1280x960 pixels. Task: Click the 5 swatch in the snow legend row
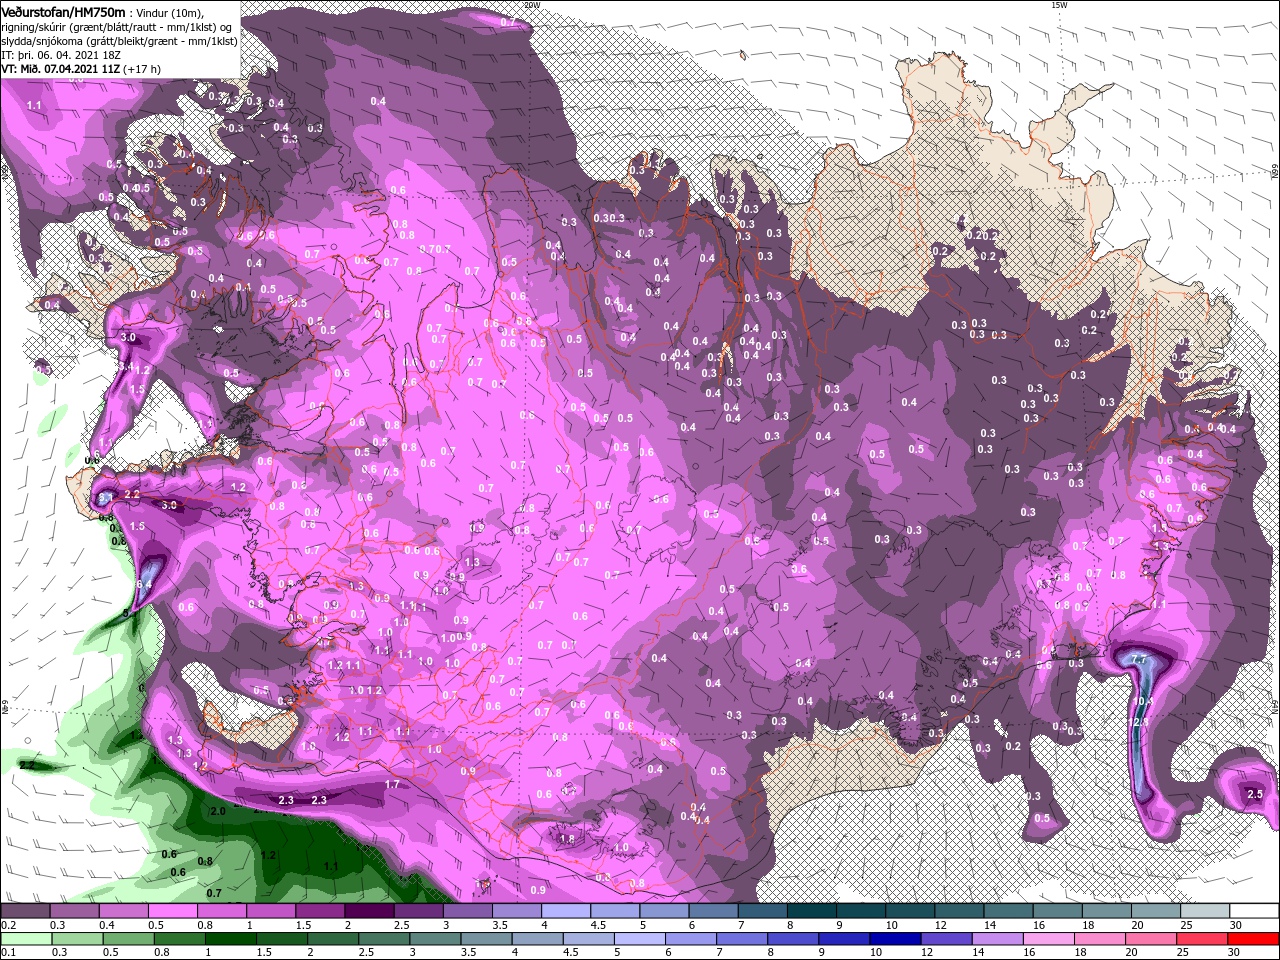(664, 911)
